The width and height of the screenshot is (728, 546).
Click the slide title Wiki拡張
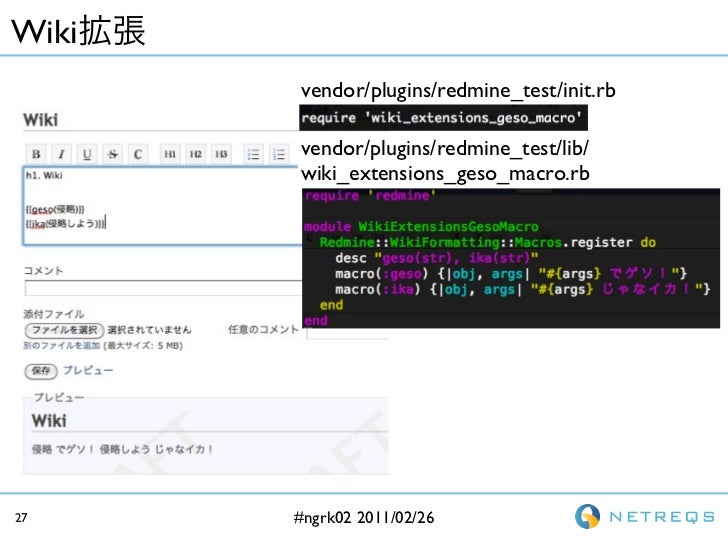[x=78, y=31]
